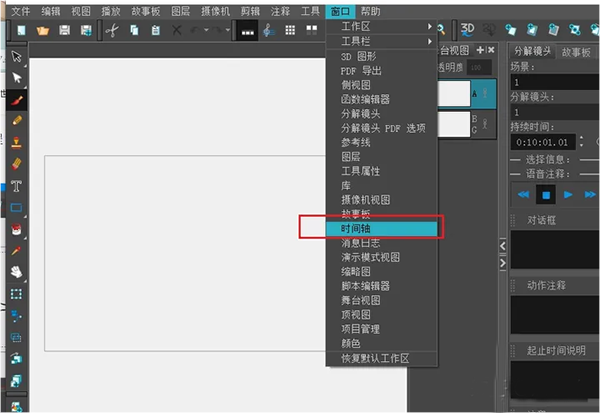600x413 pixels.
Task: Click the opacity value field
Action: (x=479, y=68)
